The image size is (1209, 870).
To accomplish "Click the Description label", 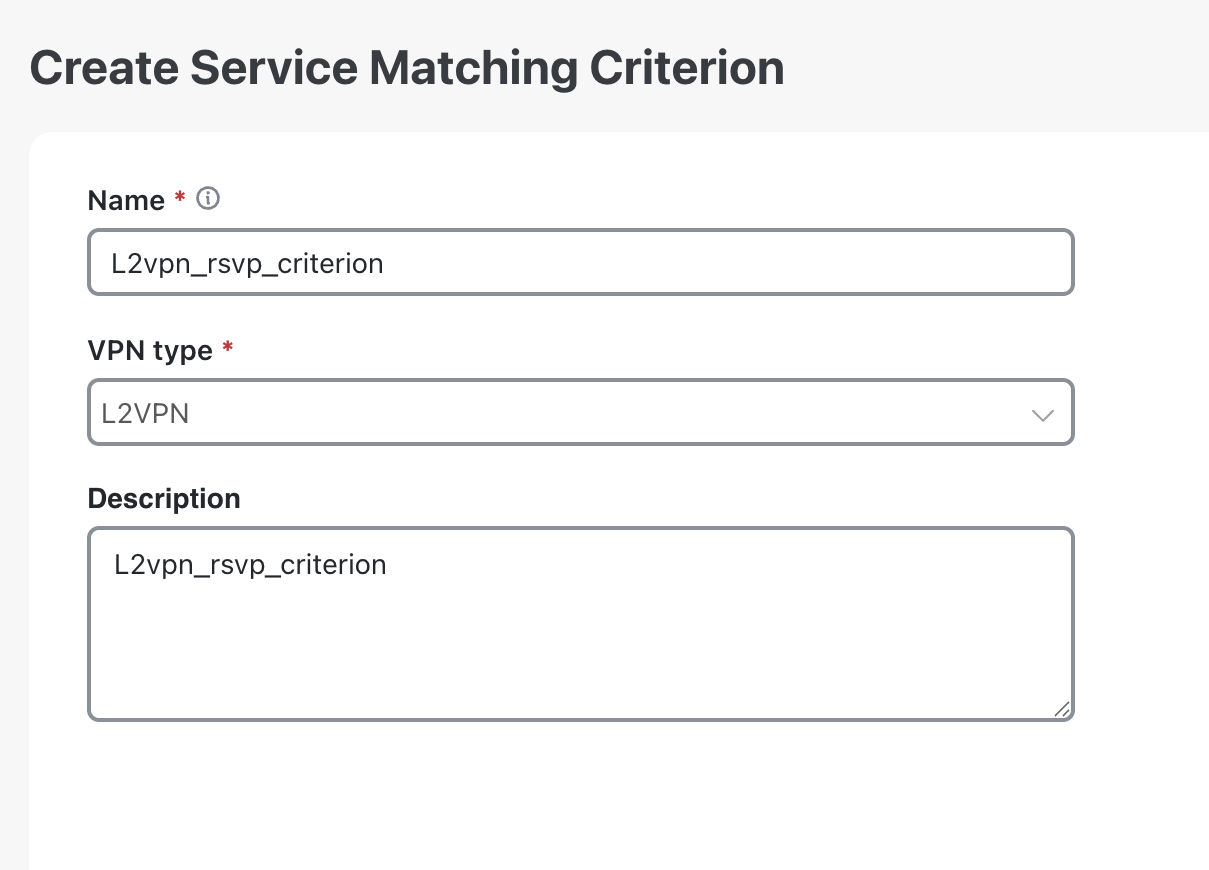I will 163,498.
